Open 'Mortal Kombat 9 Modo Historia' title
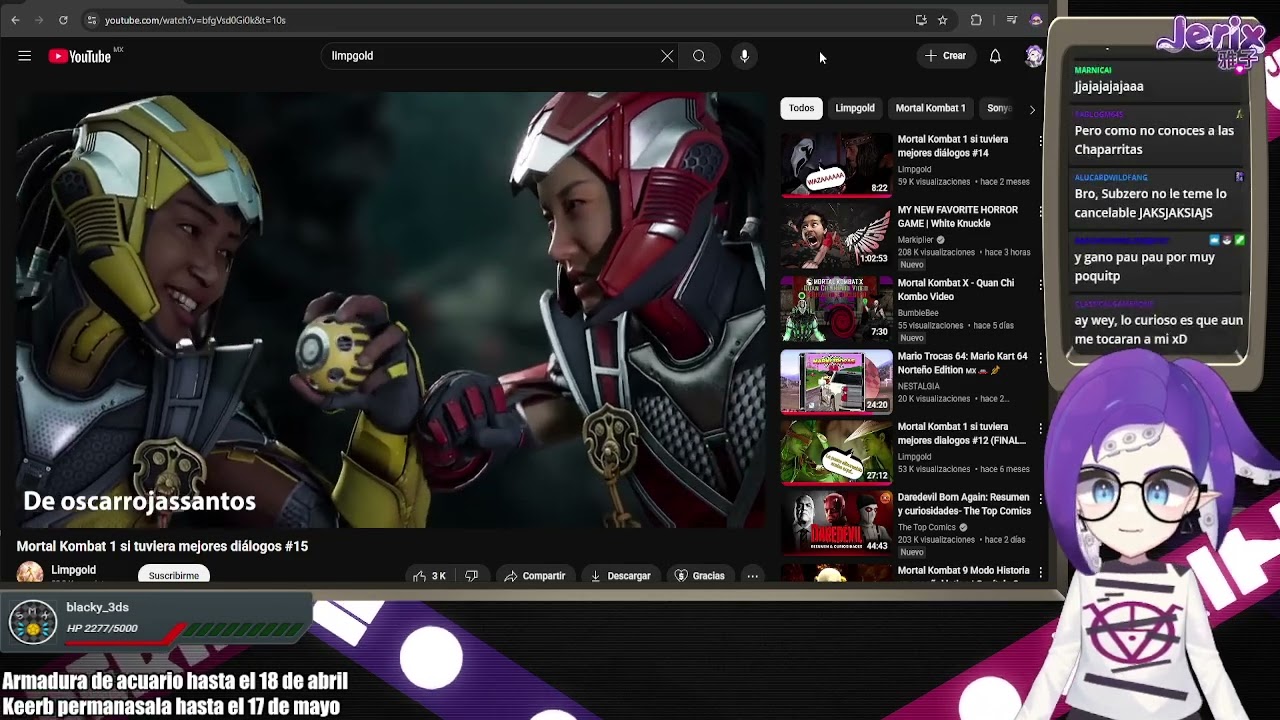 click(x=963, y=571)
